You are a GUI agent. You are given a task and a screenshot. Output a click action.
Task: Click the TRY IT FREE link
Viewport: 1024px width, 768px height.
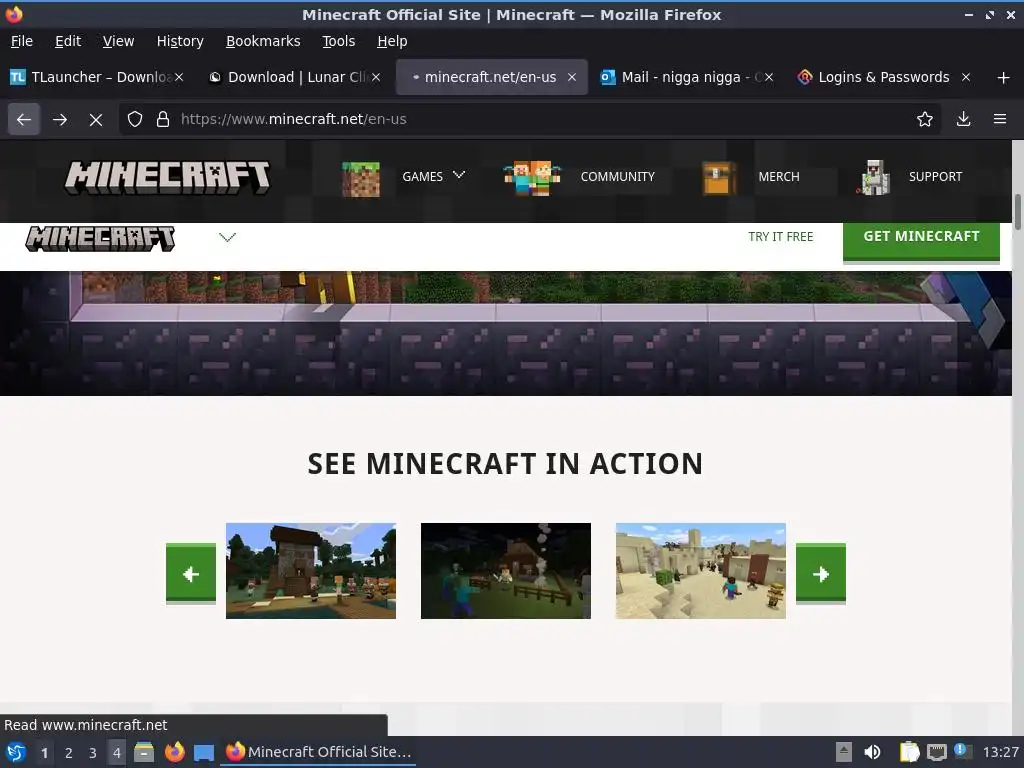click(780, 236)
